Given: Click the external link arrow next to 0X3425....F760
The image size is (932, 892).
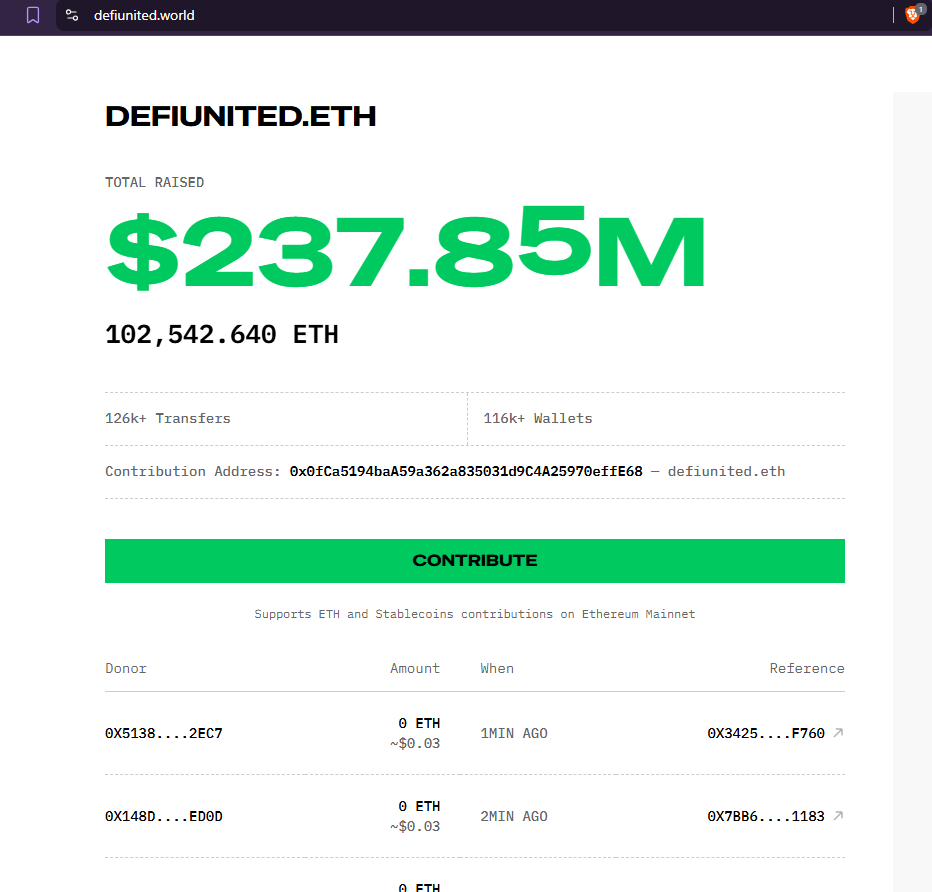Looking at the screenshot, I should click(x=838, y=732).
